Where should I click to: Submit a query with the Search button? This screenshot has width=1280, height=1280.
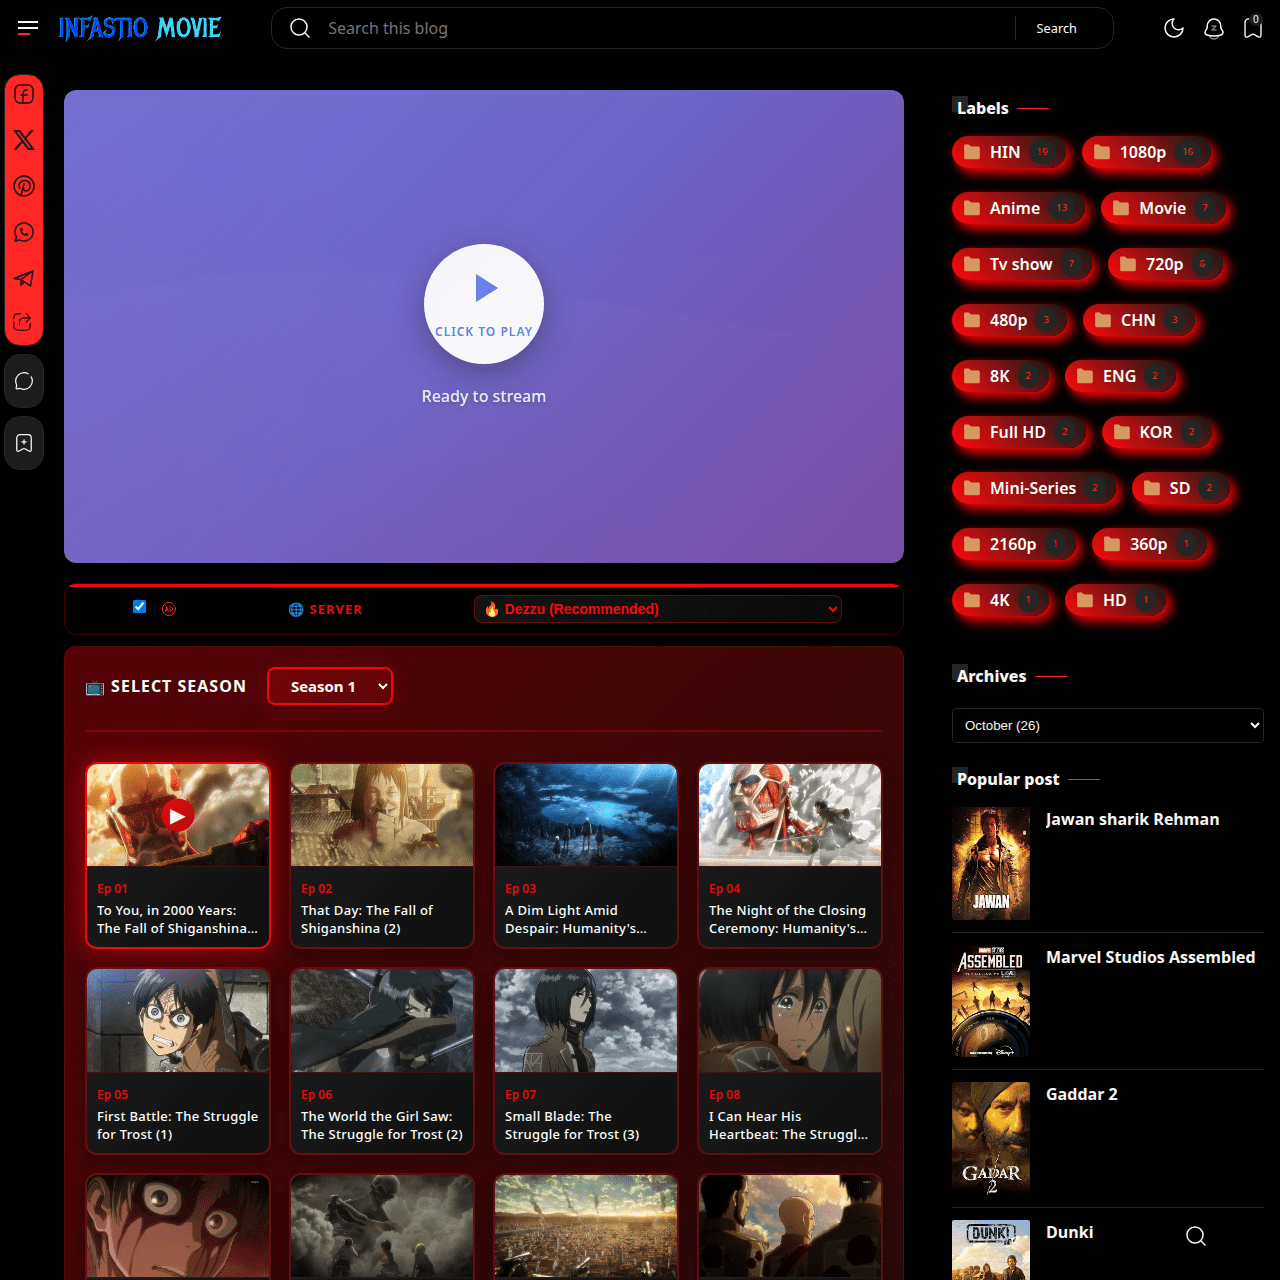(1056, 28)
